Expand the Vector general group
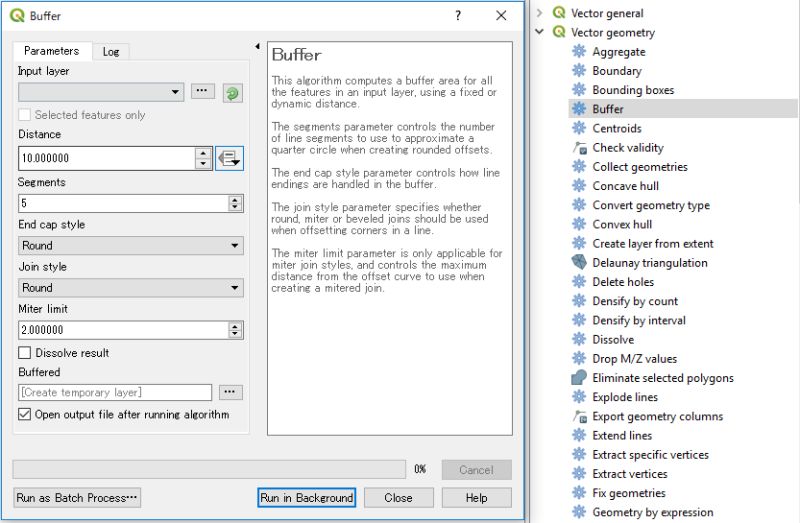 tap(539, 13)
